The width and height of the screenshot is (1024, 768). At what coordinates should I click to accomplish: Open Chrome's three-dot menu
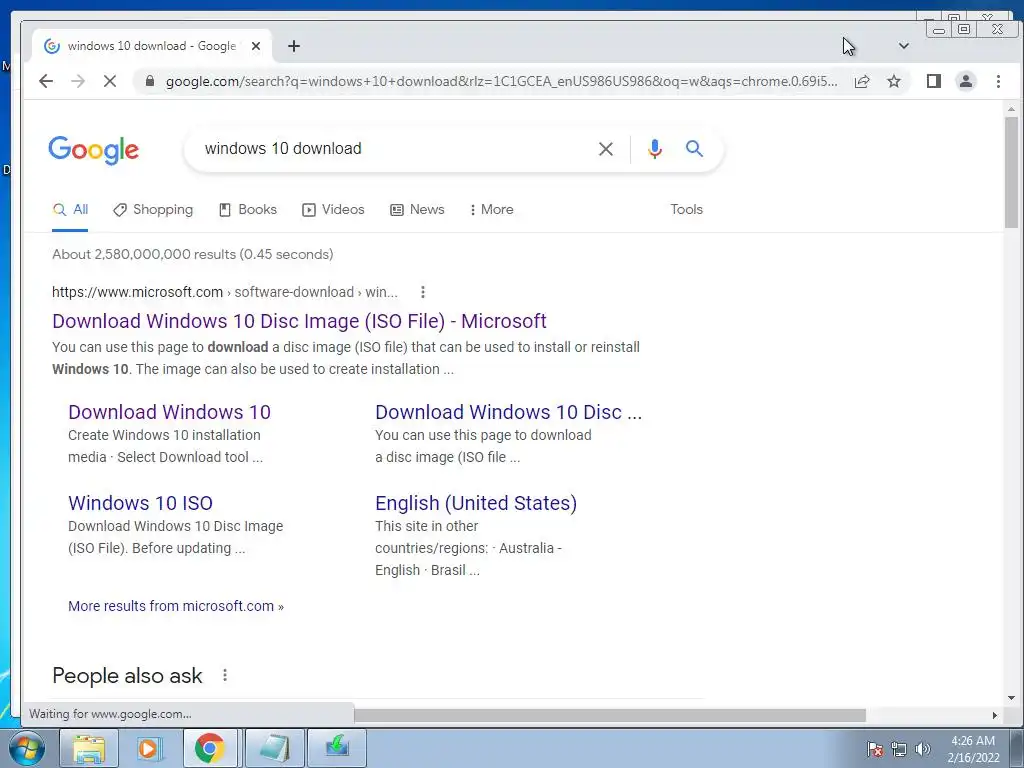point(998,81)
